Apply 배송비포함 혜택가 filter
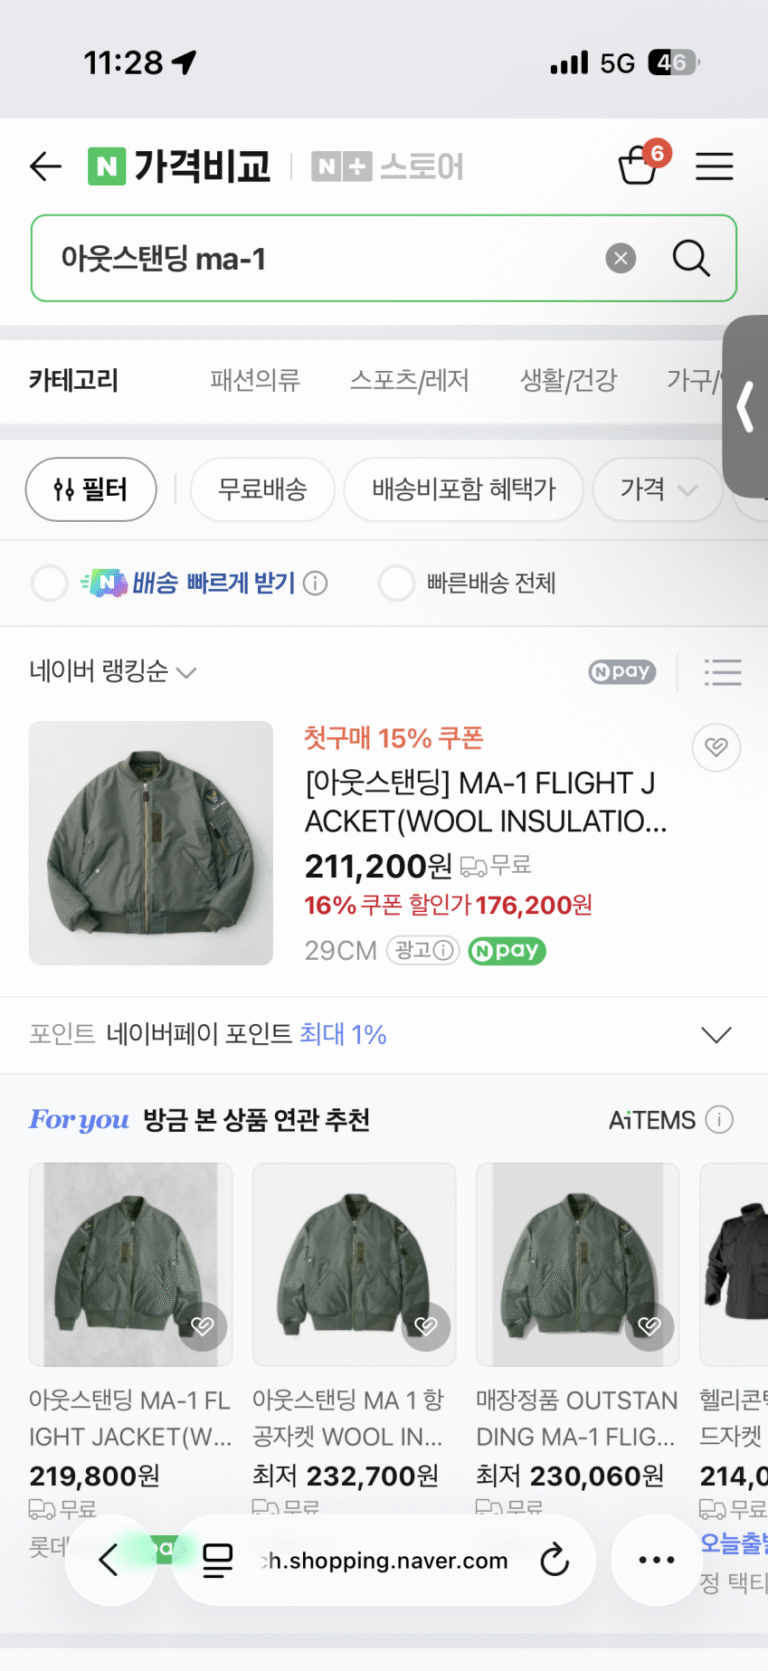Viewport: 768px width, 1671px height. tap(464, 489)
